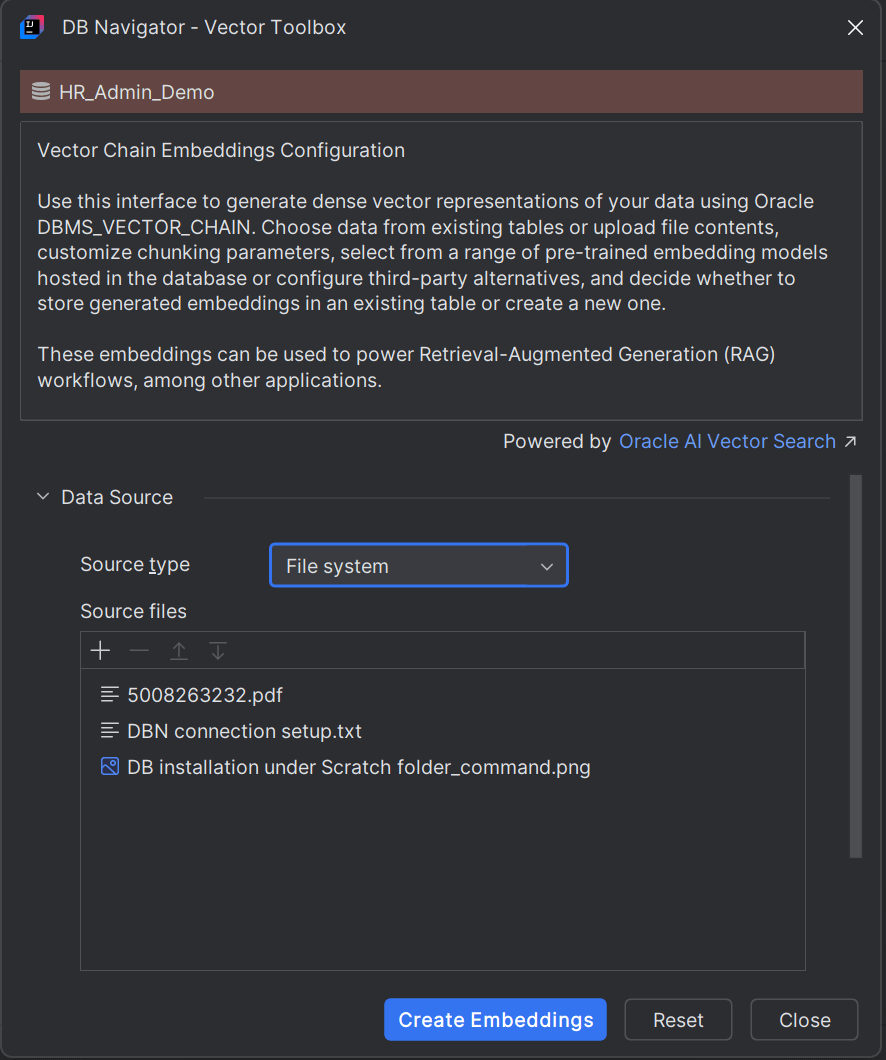Click the Create Embeddings button
The height and width of the screenshot is (1060, 886).
click(x=494, y=1019)
